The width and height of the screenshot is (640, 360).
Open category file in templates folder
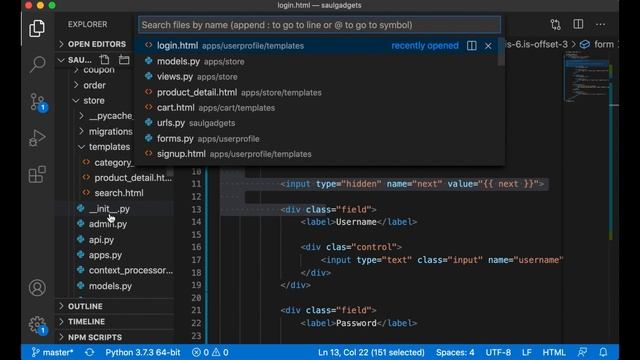point(113,162)
